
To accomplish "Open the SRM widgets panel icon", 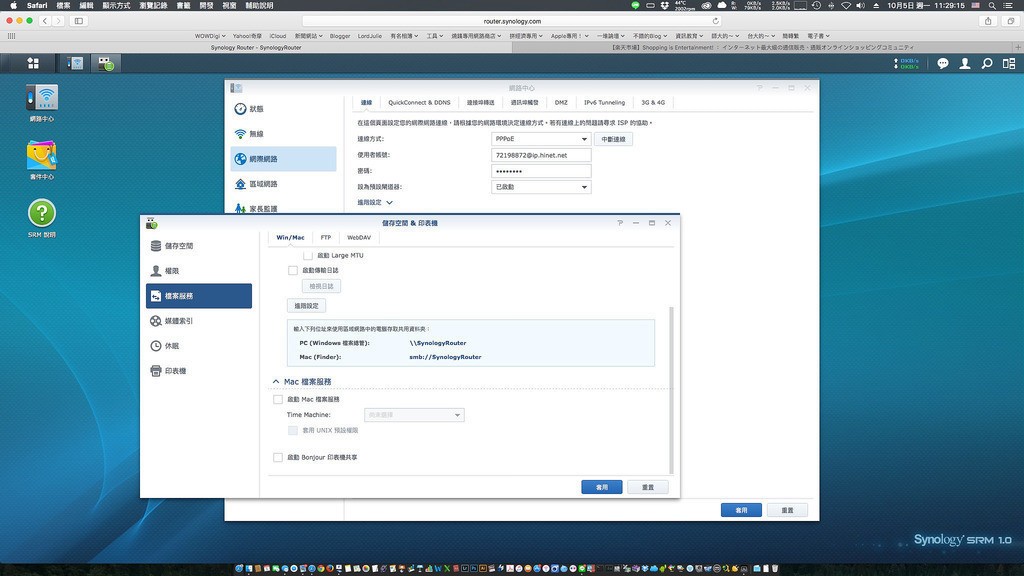I will click(x=1009, y=63).
